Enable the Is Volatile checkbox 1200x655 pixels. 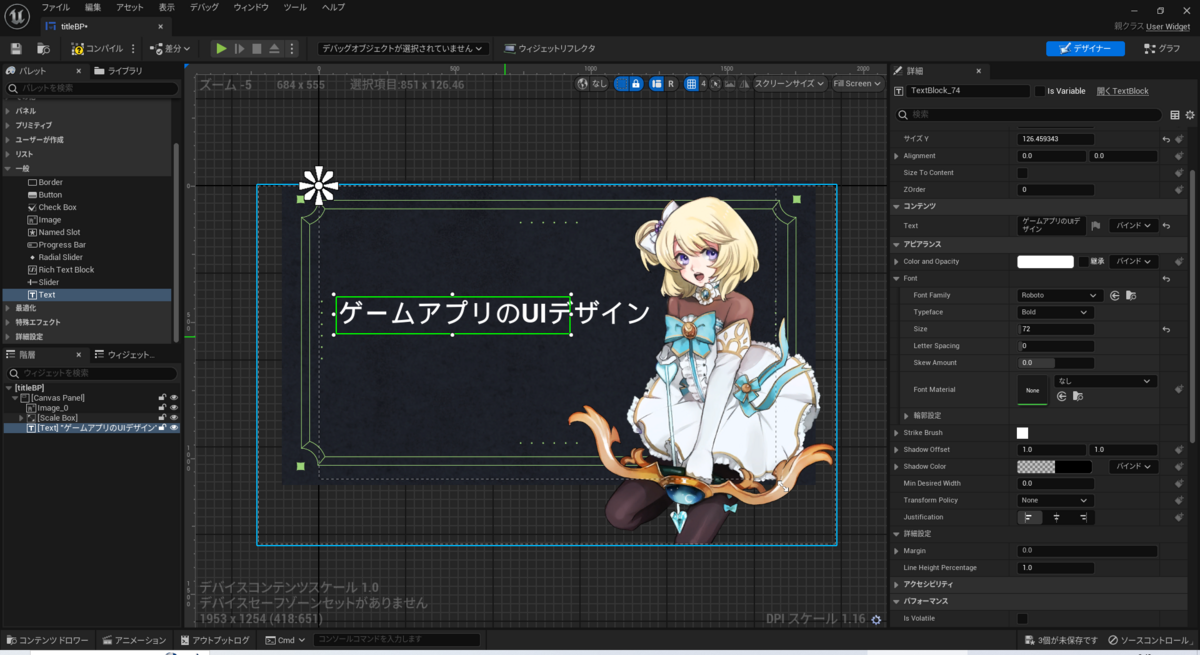pyautogui.click(x=1022, y=619)
